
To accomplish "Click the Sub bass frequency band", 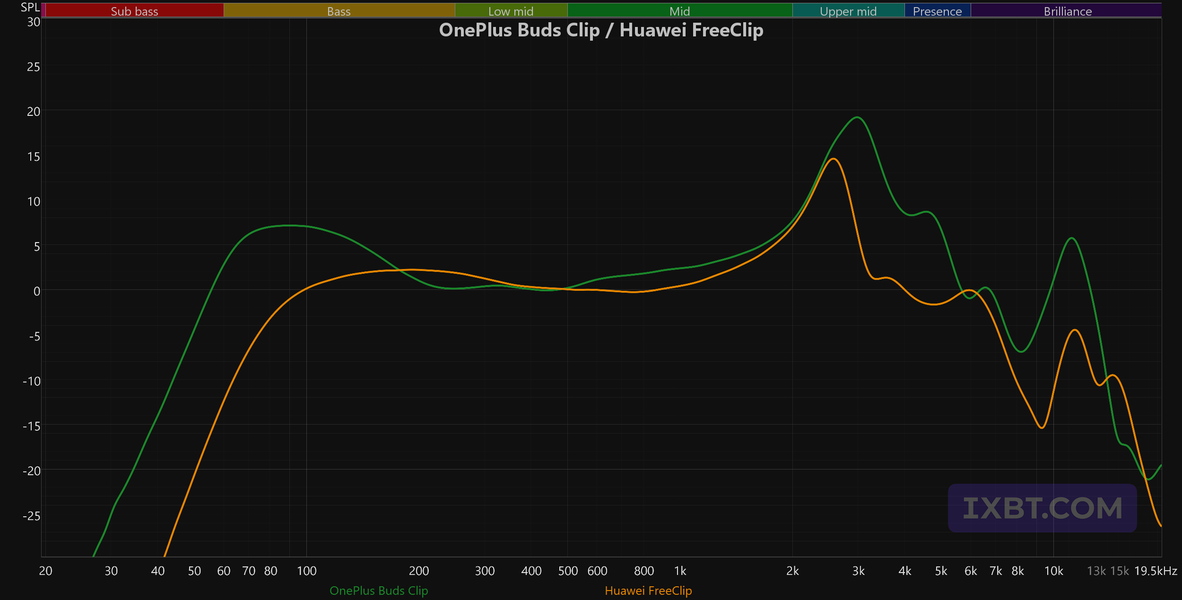I will click(134, 11).
